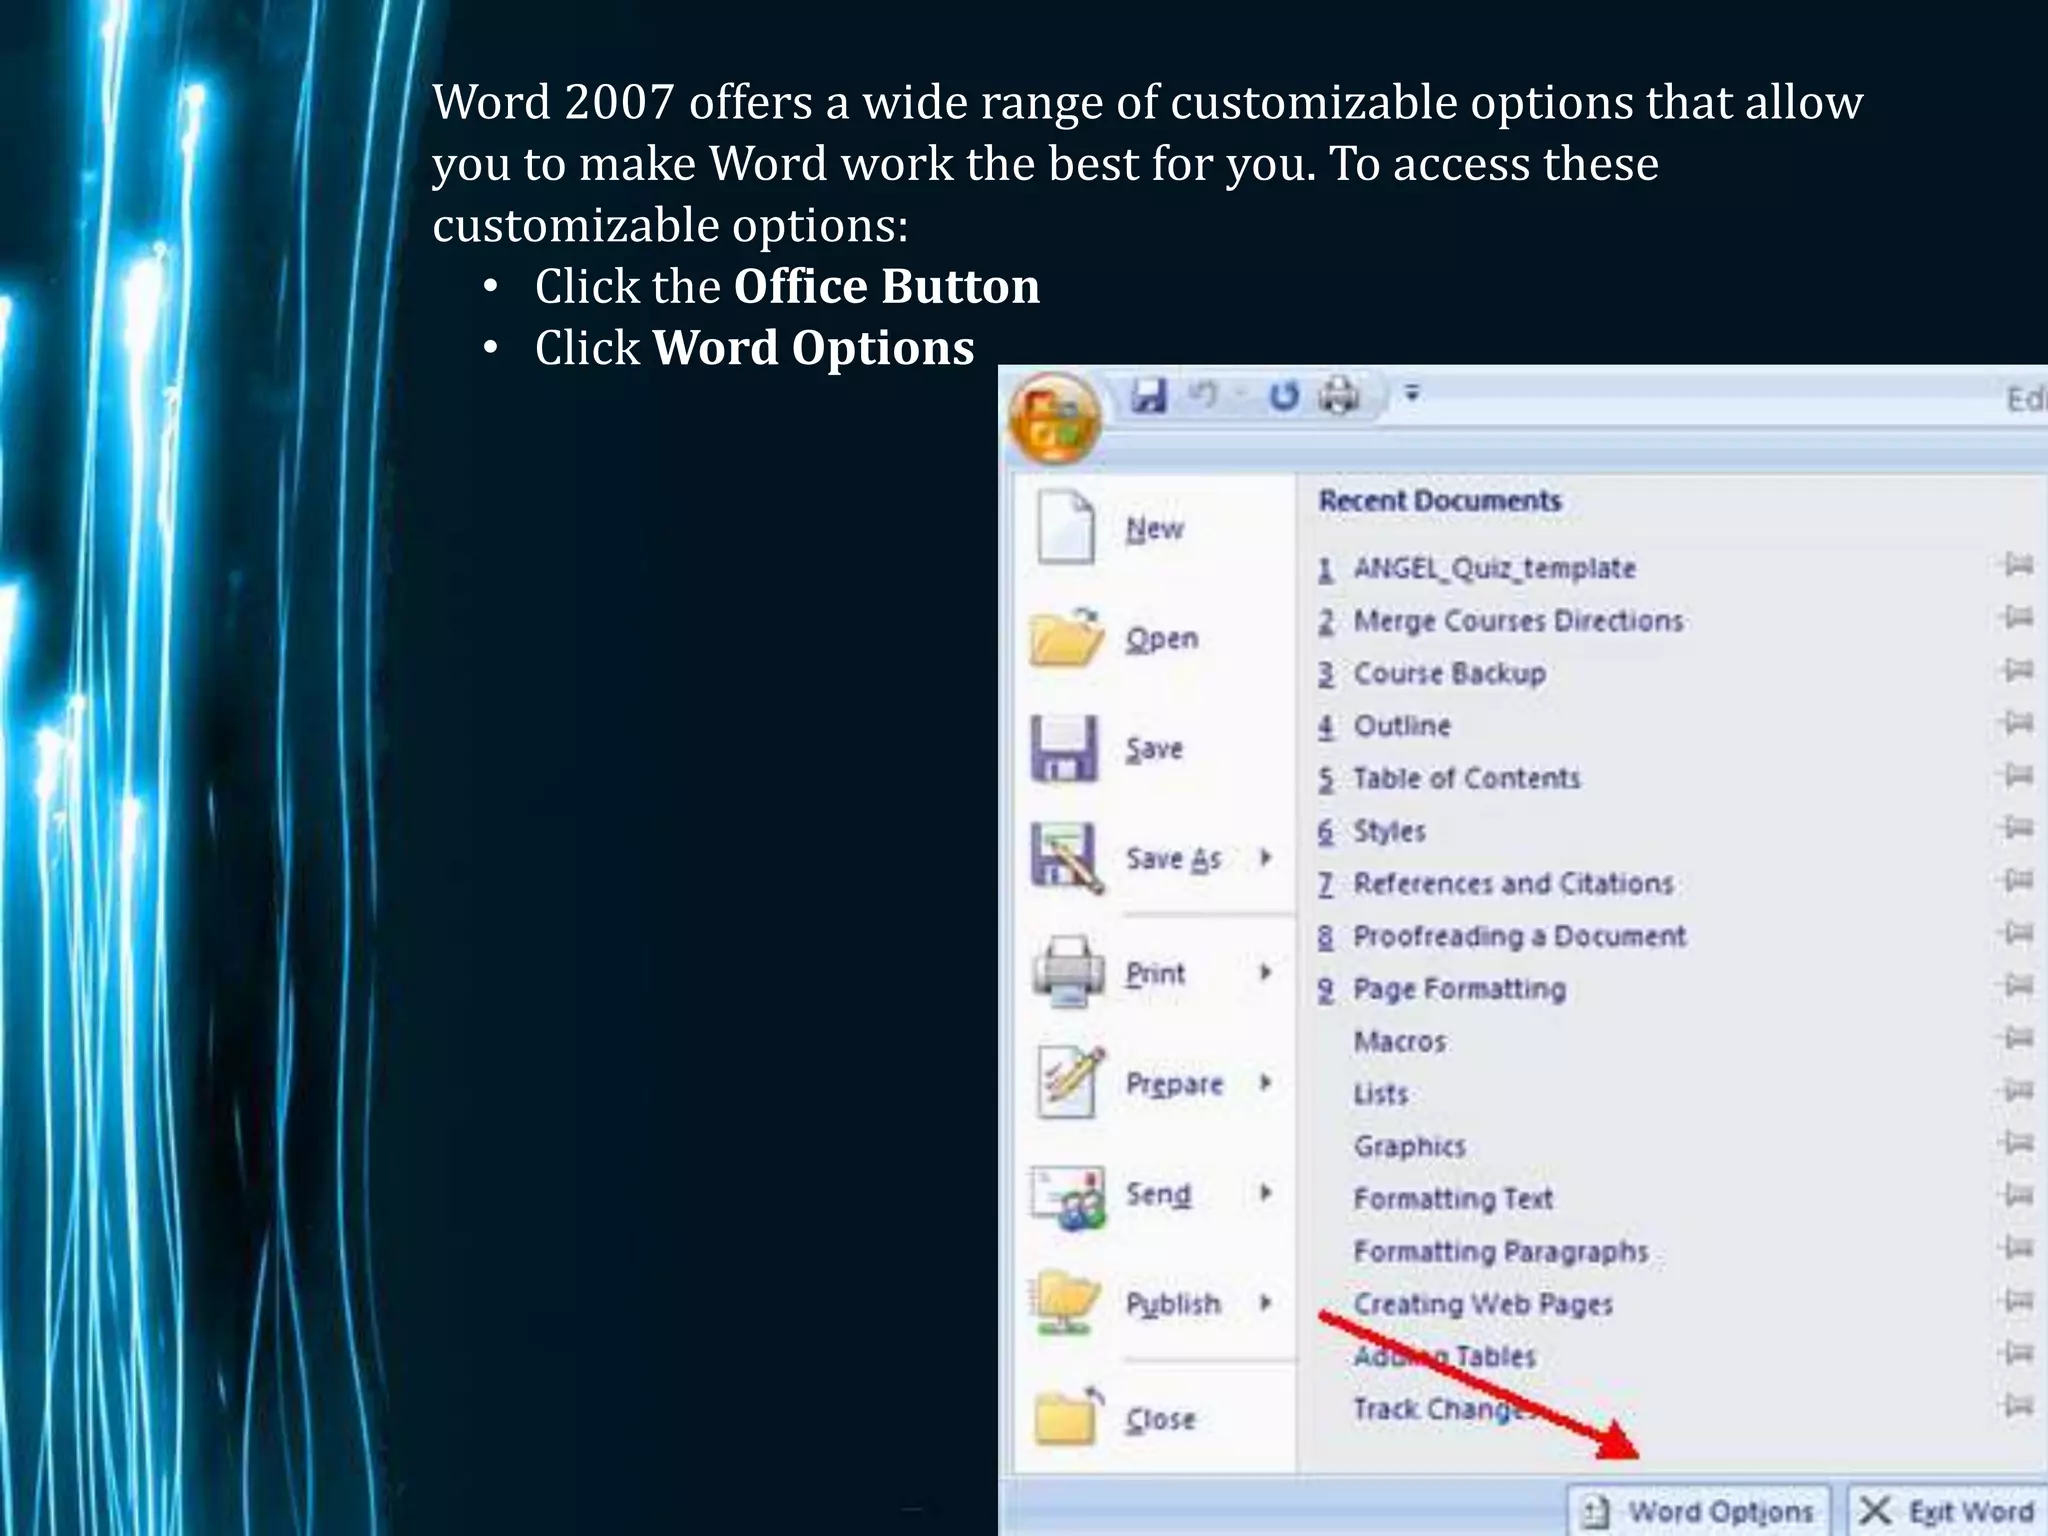
Task: Select the Publish menu item
Action: 1173,1303
